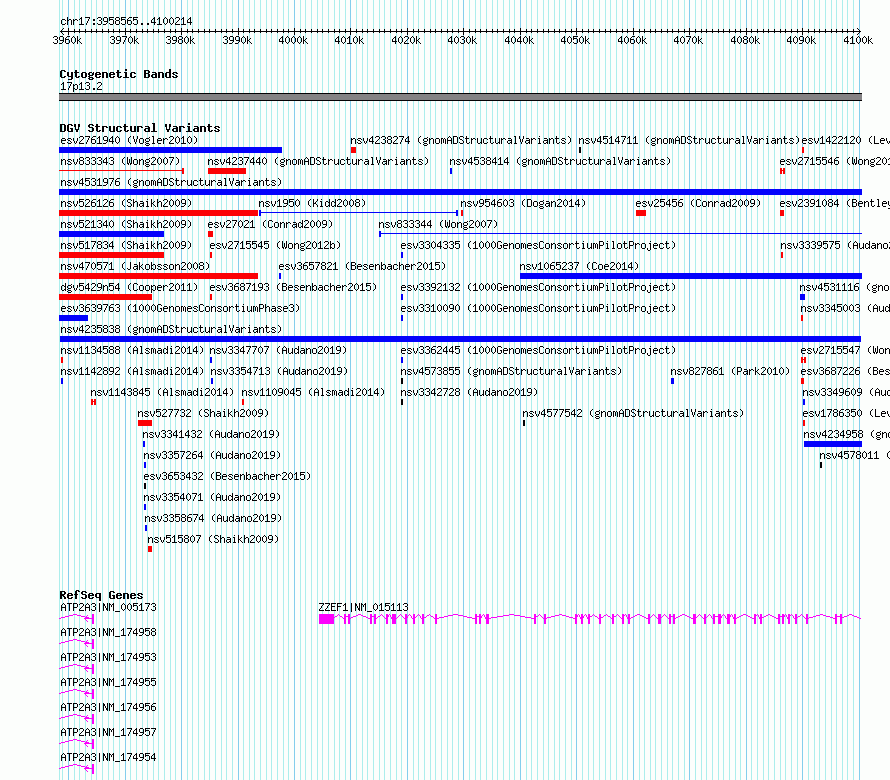Click the 4030k ruler position
Image resolution: width=890 pixels, height=780 pixels.
[462, 40]
